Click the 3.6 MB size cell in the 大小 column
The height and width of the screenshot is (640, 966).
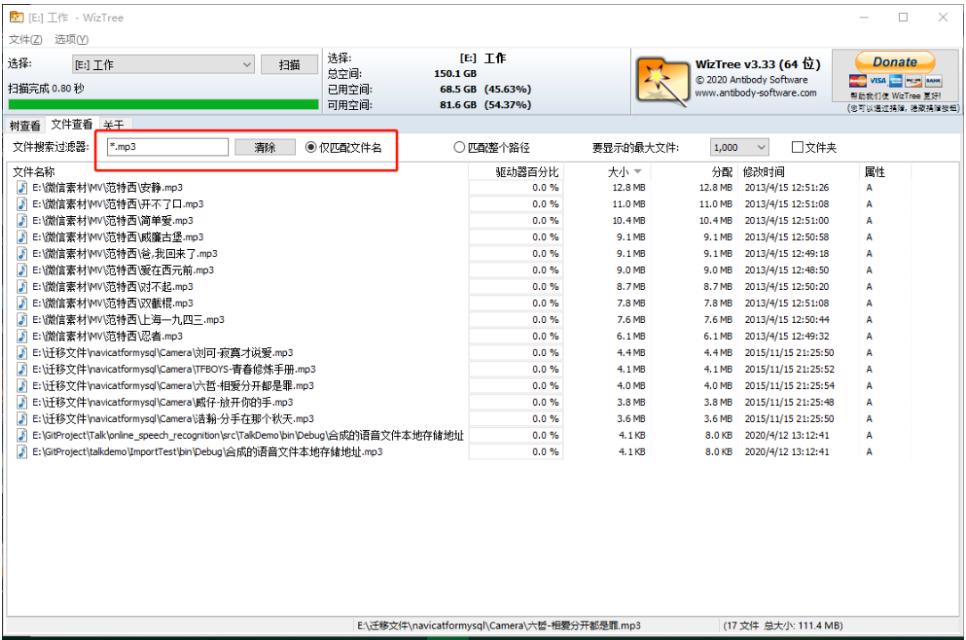coord(631,419)
